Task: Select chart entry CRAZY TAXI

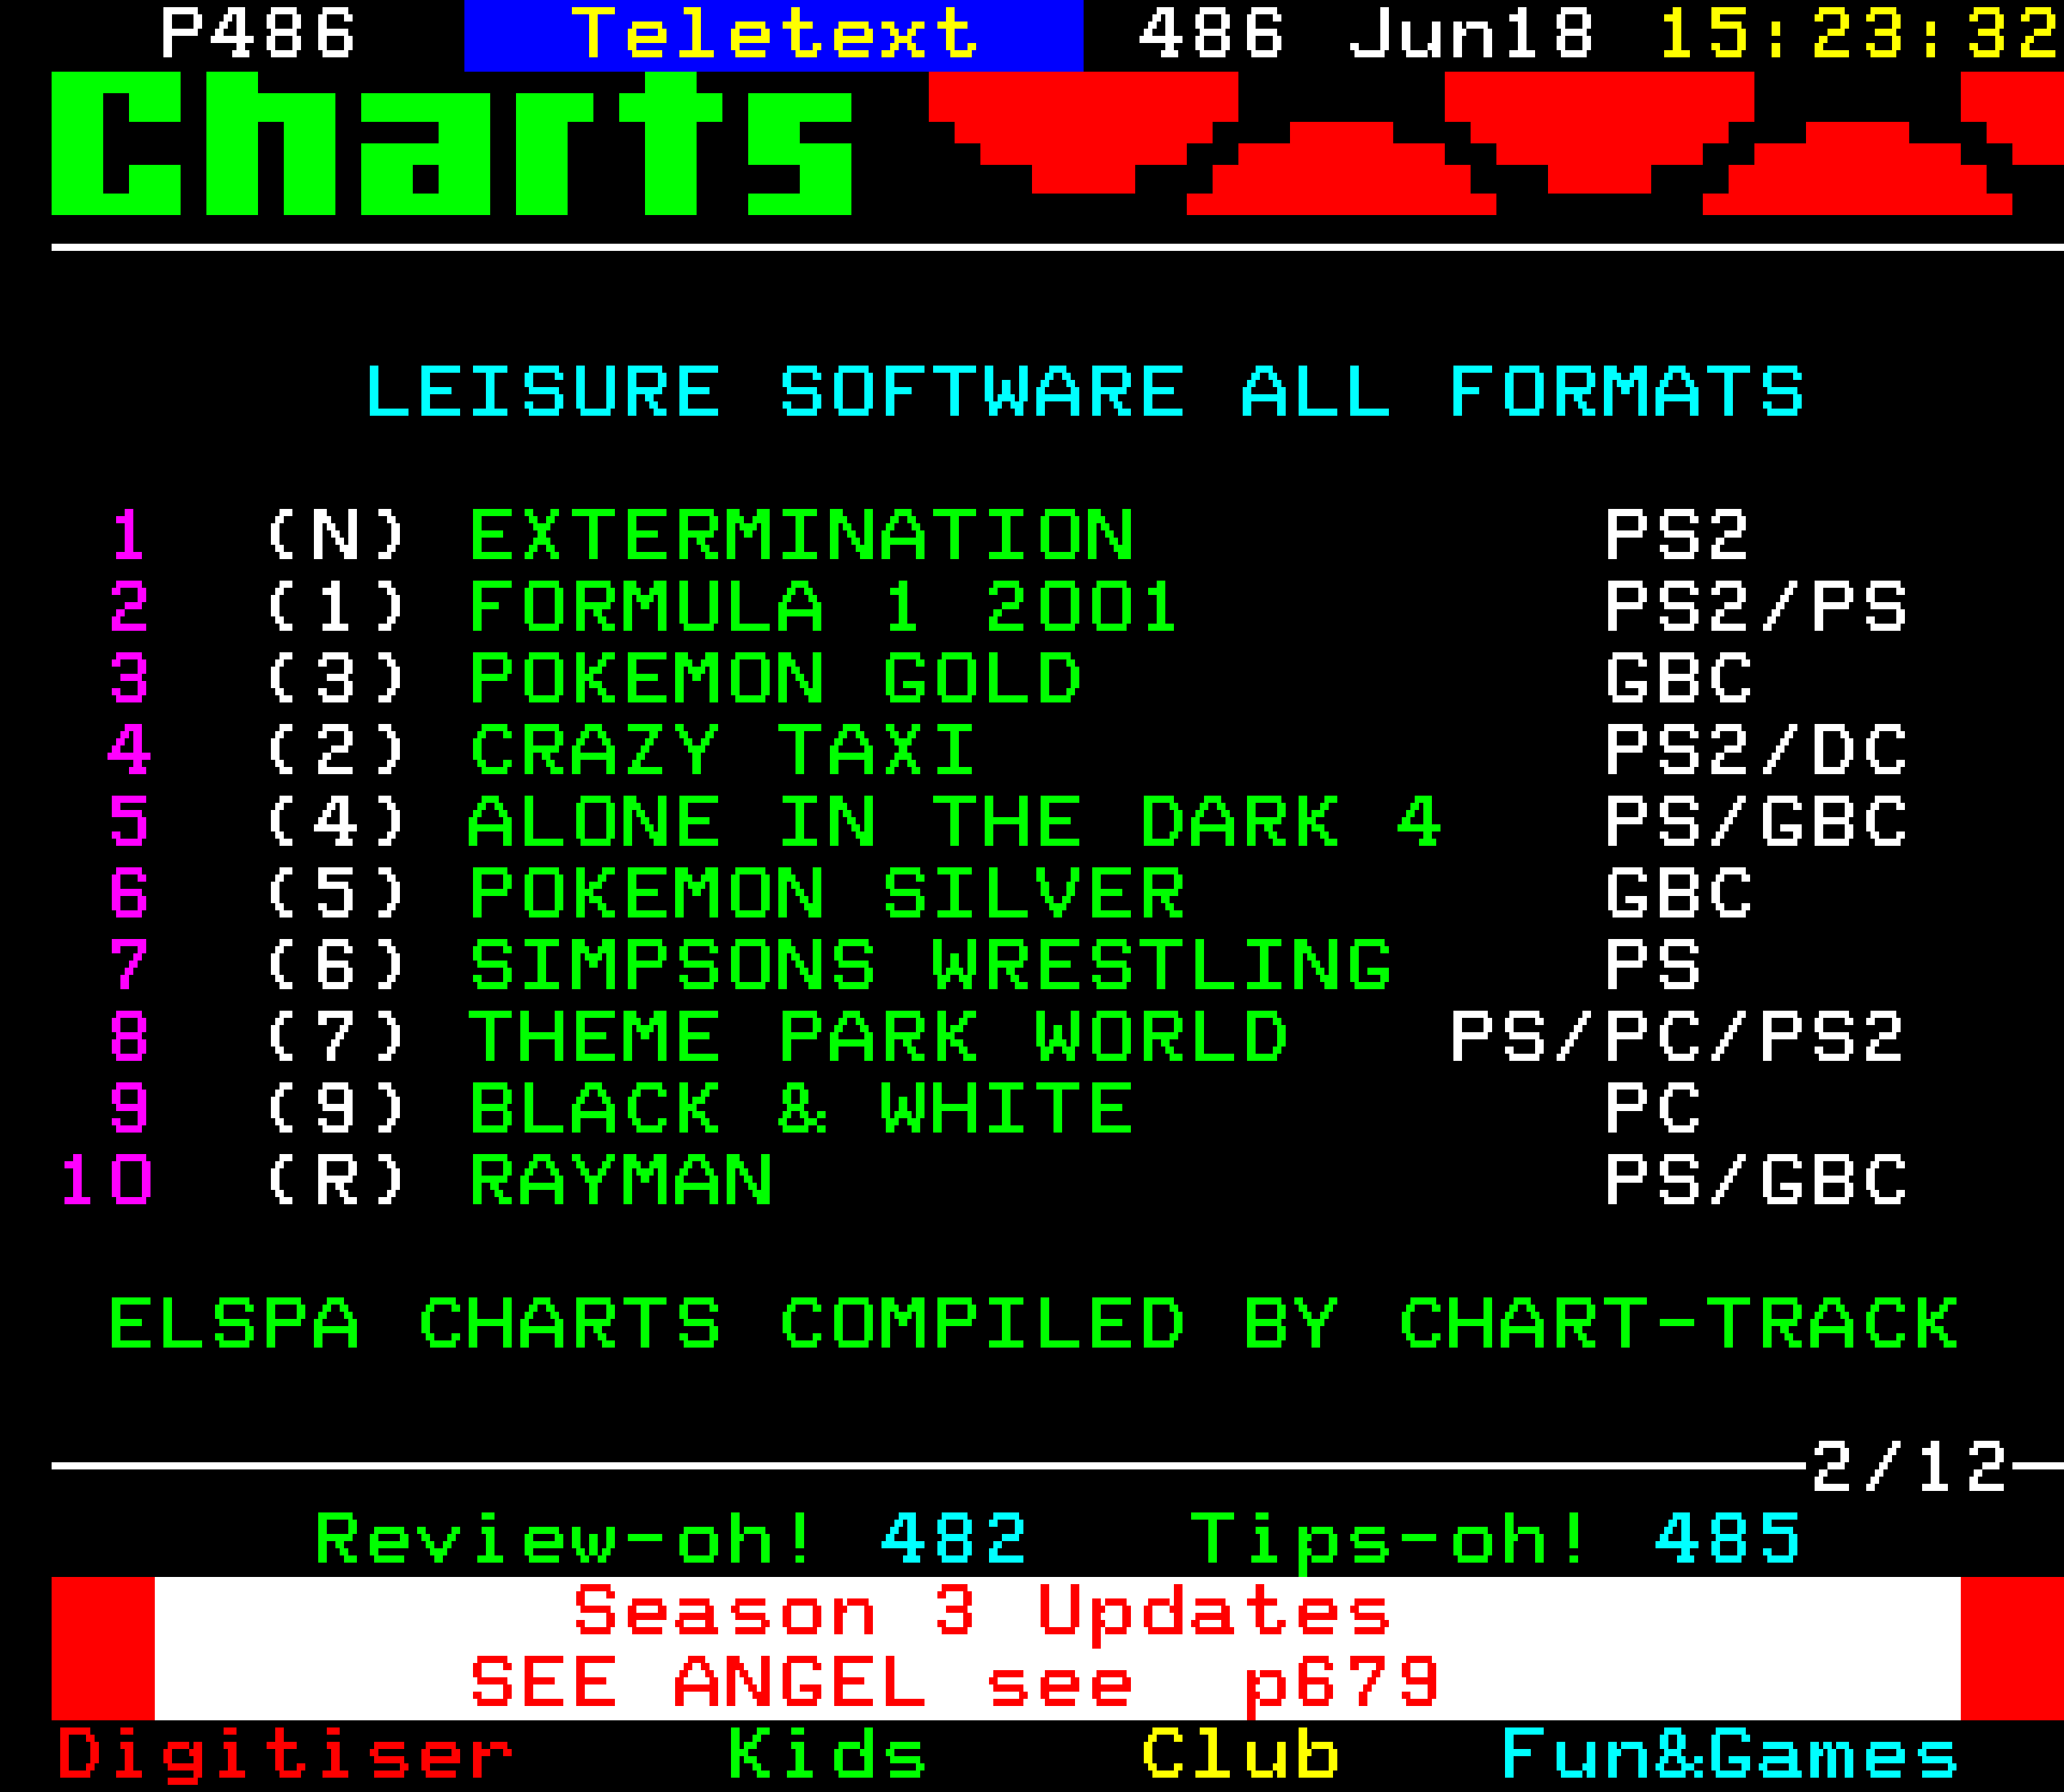Action: click(722, 750)
